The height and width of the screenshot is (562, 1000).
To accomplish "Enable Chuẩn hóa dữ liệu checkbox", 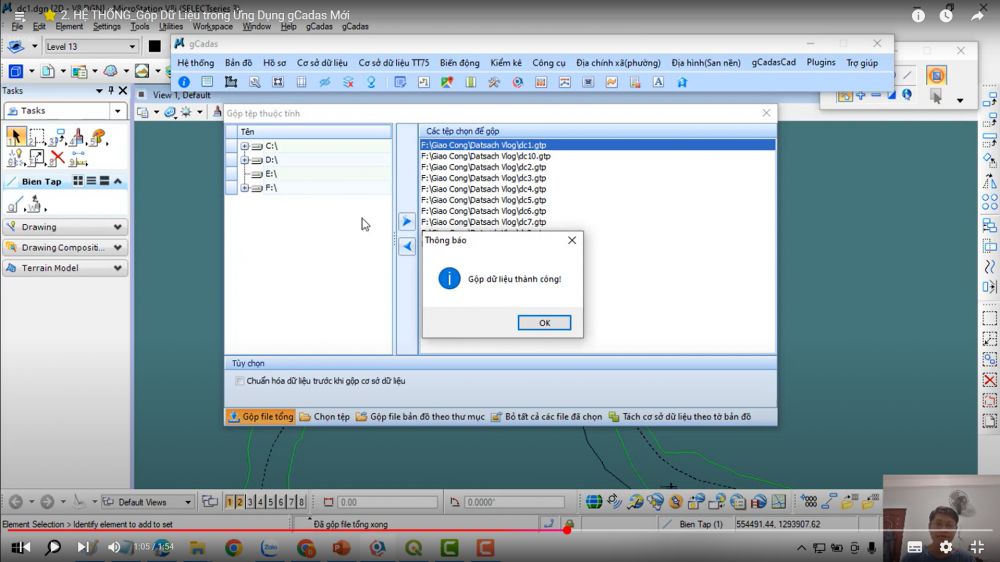I will click(239, 381).
